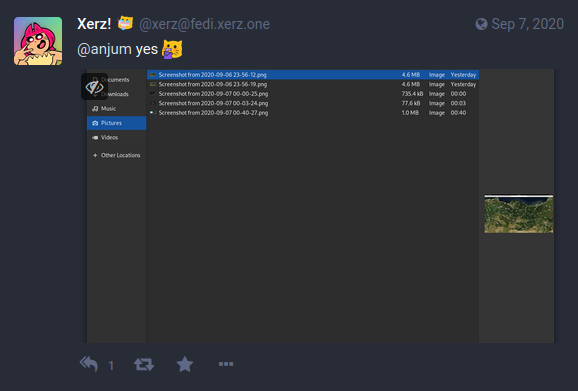Open Xerz! display name profile link

coord(94,24)
